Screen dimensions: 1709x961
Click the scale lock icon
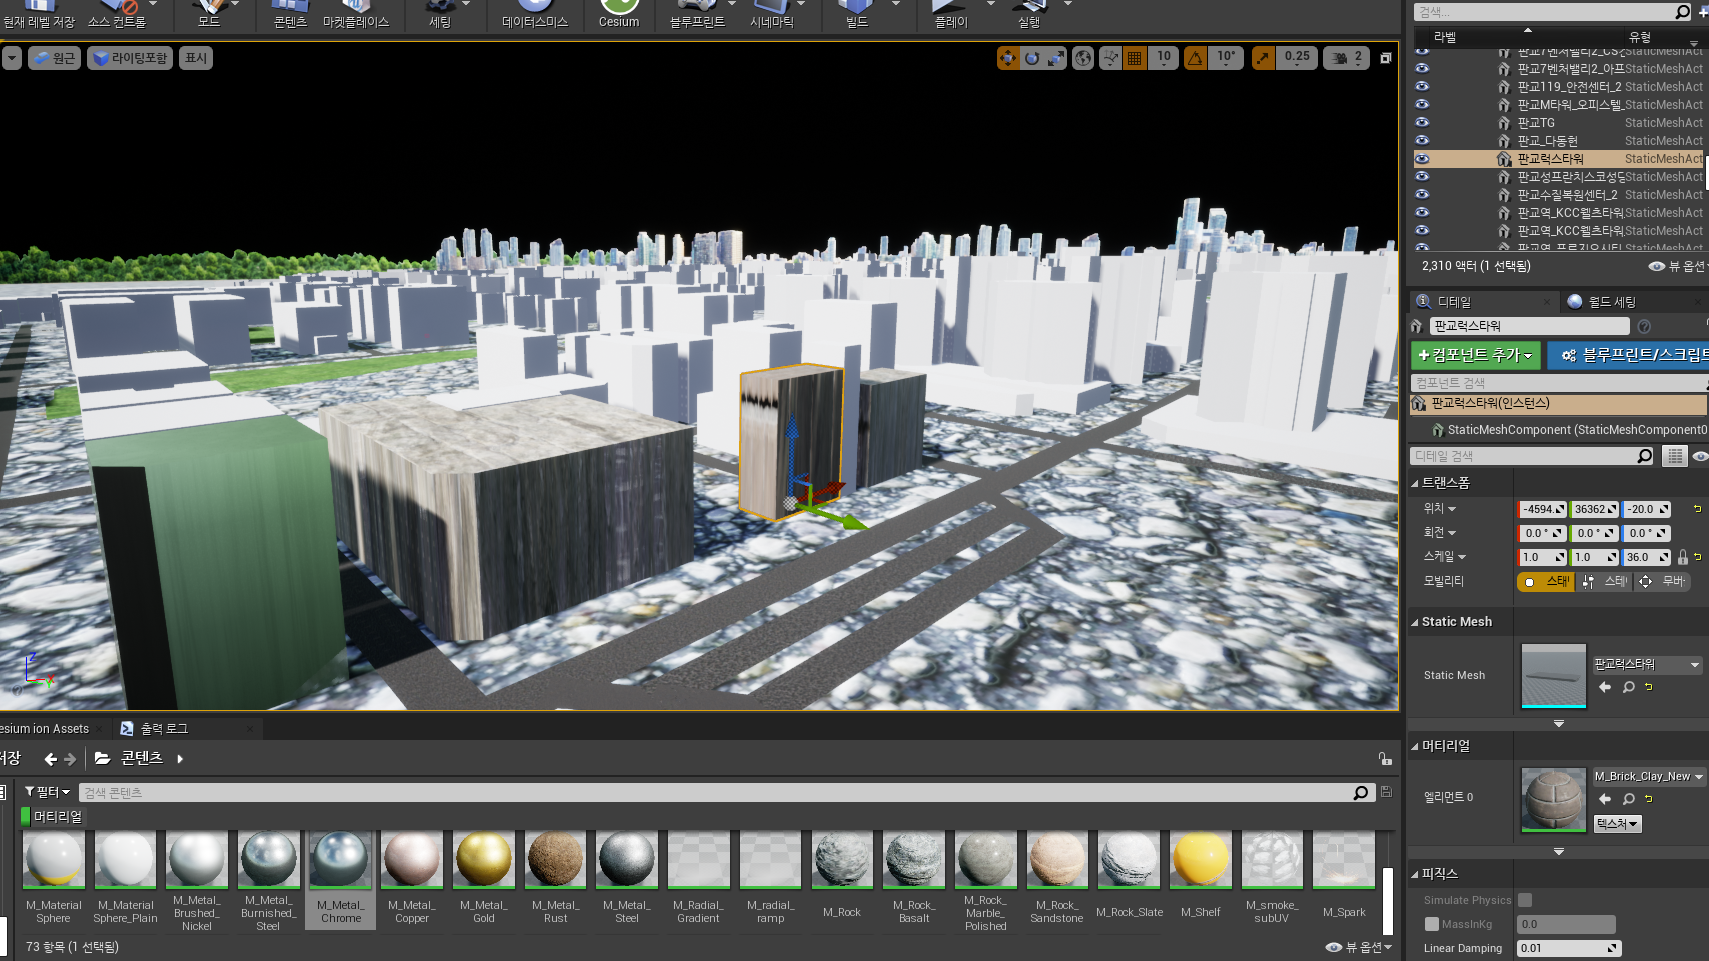coord(1683,557)
